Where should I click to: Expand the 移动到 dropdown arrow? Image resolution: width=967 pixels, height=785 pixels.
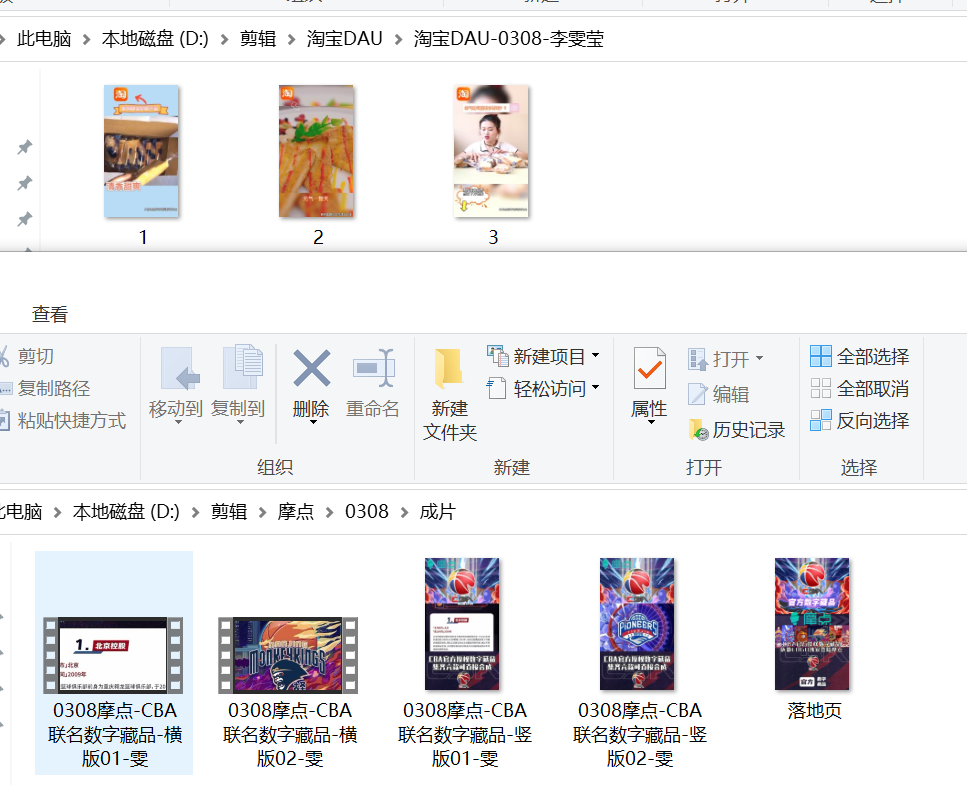(178, 422)
